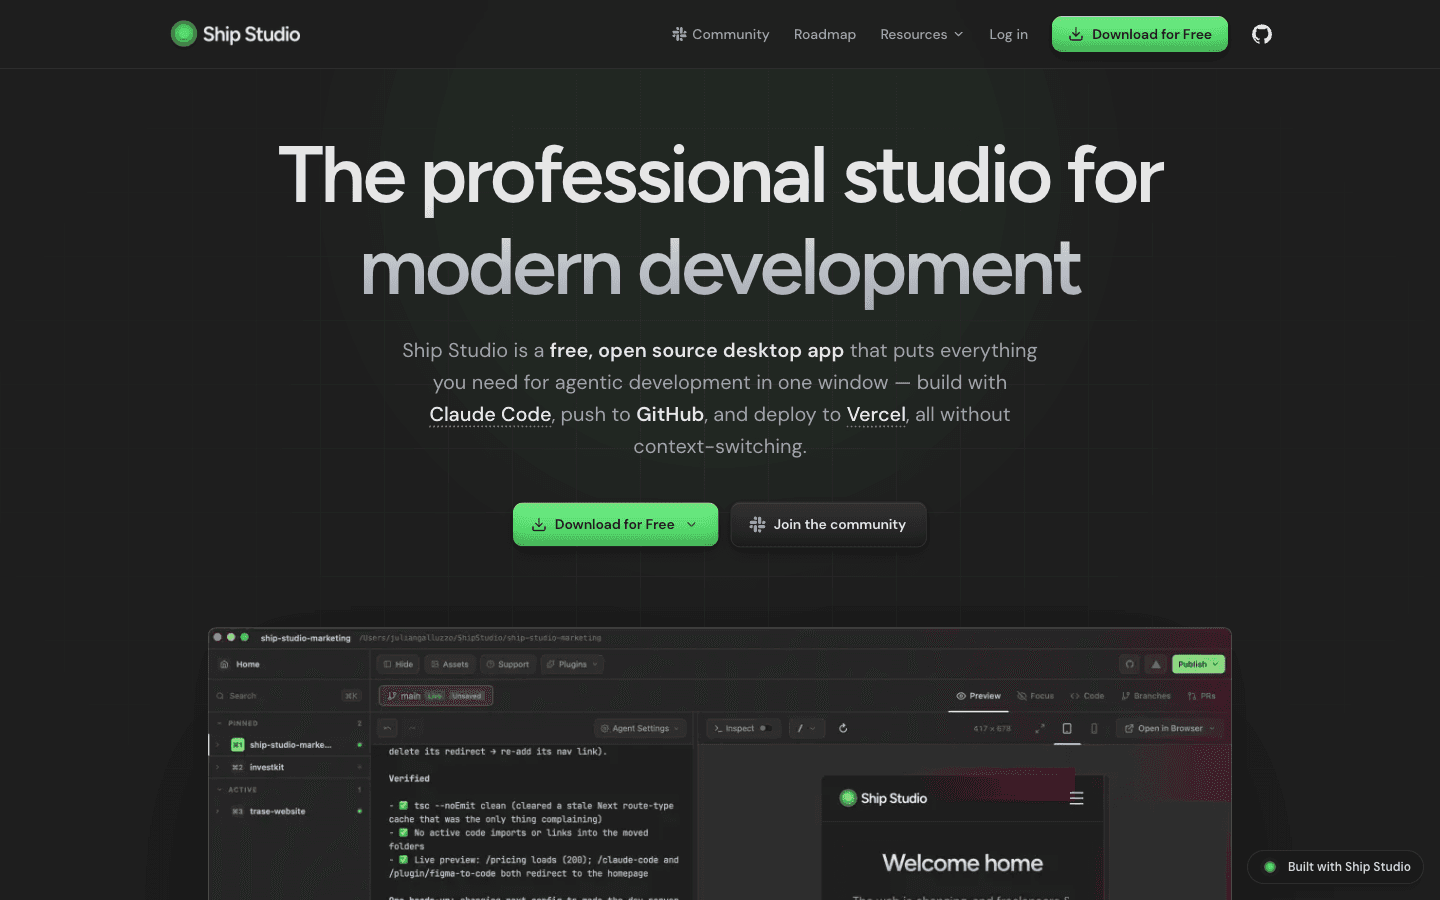Screen dimensions: 1440x900
Task: Expand the ship-studio-marke... project row
Action: click(x=217, y=745)
